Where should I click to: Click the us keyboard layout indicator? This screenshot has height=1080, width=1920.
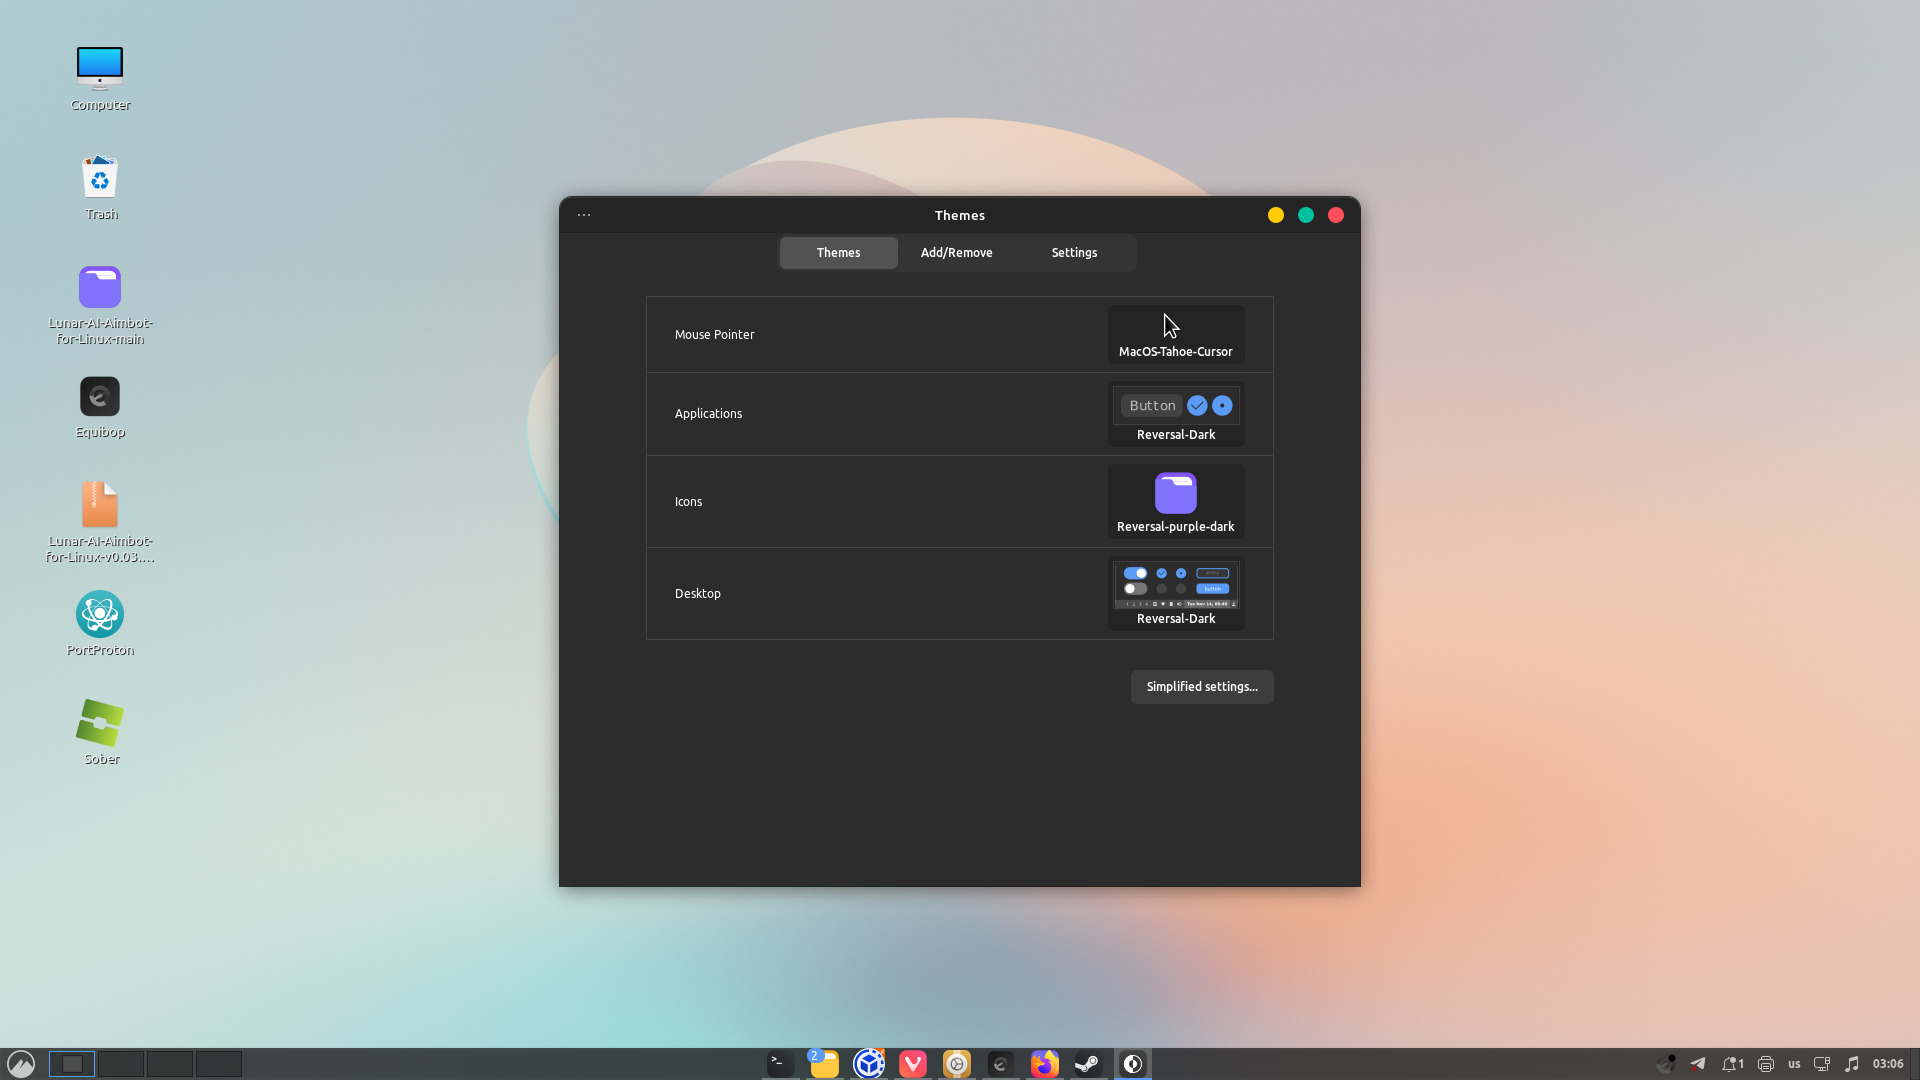pos(1794,1064)
